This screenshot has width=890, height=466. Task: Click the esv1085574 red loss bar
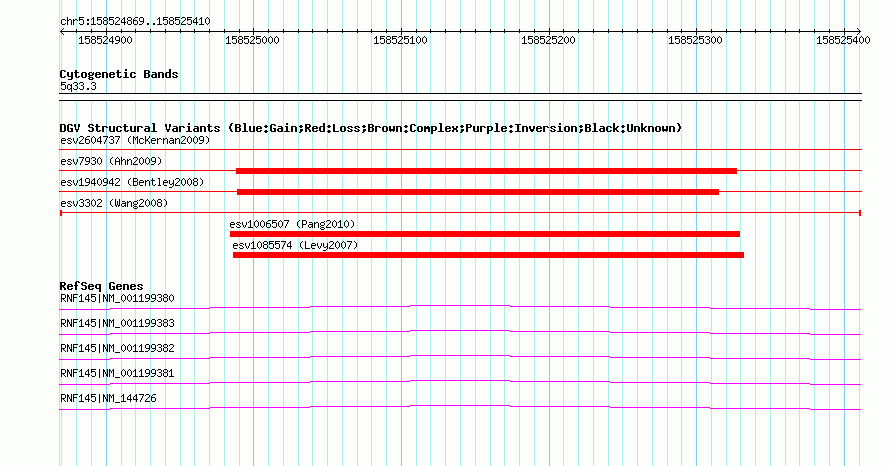[488, 255]
